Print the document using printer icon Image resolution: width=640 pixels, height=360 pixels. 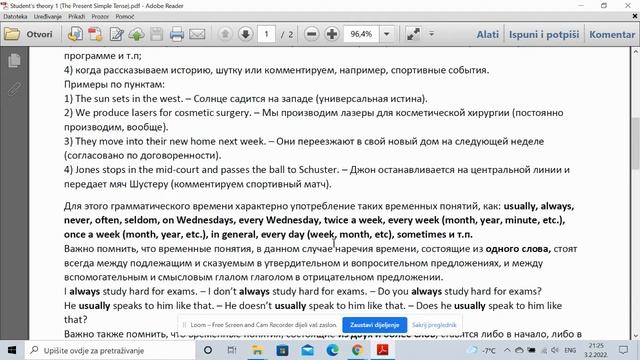click(177, 34)
